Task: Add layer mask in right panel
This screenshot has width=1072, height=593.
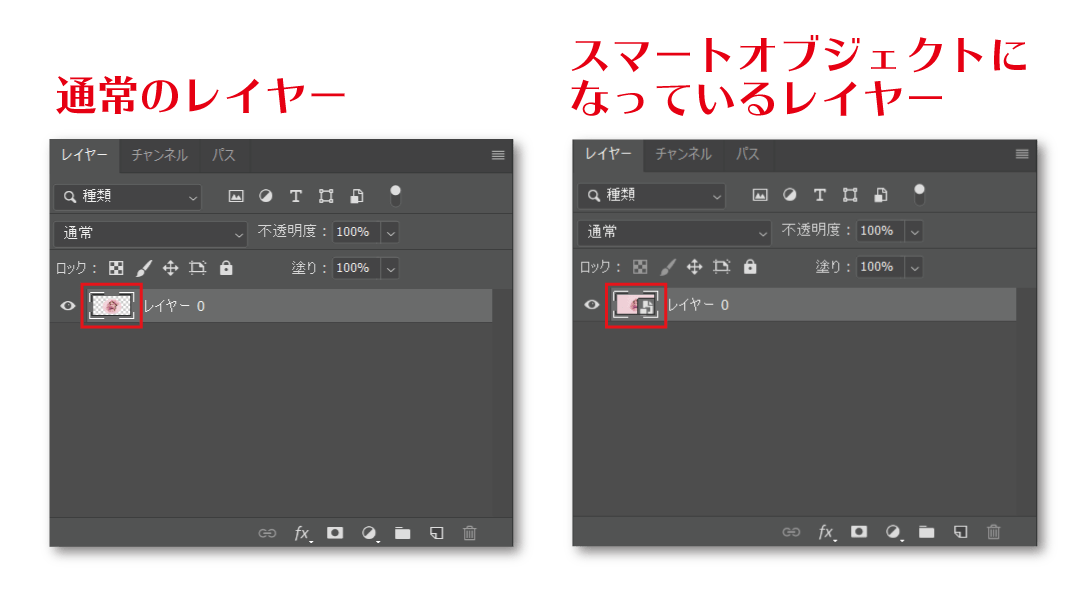Action: [859, 531]
